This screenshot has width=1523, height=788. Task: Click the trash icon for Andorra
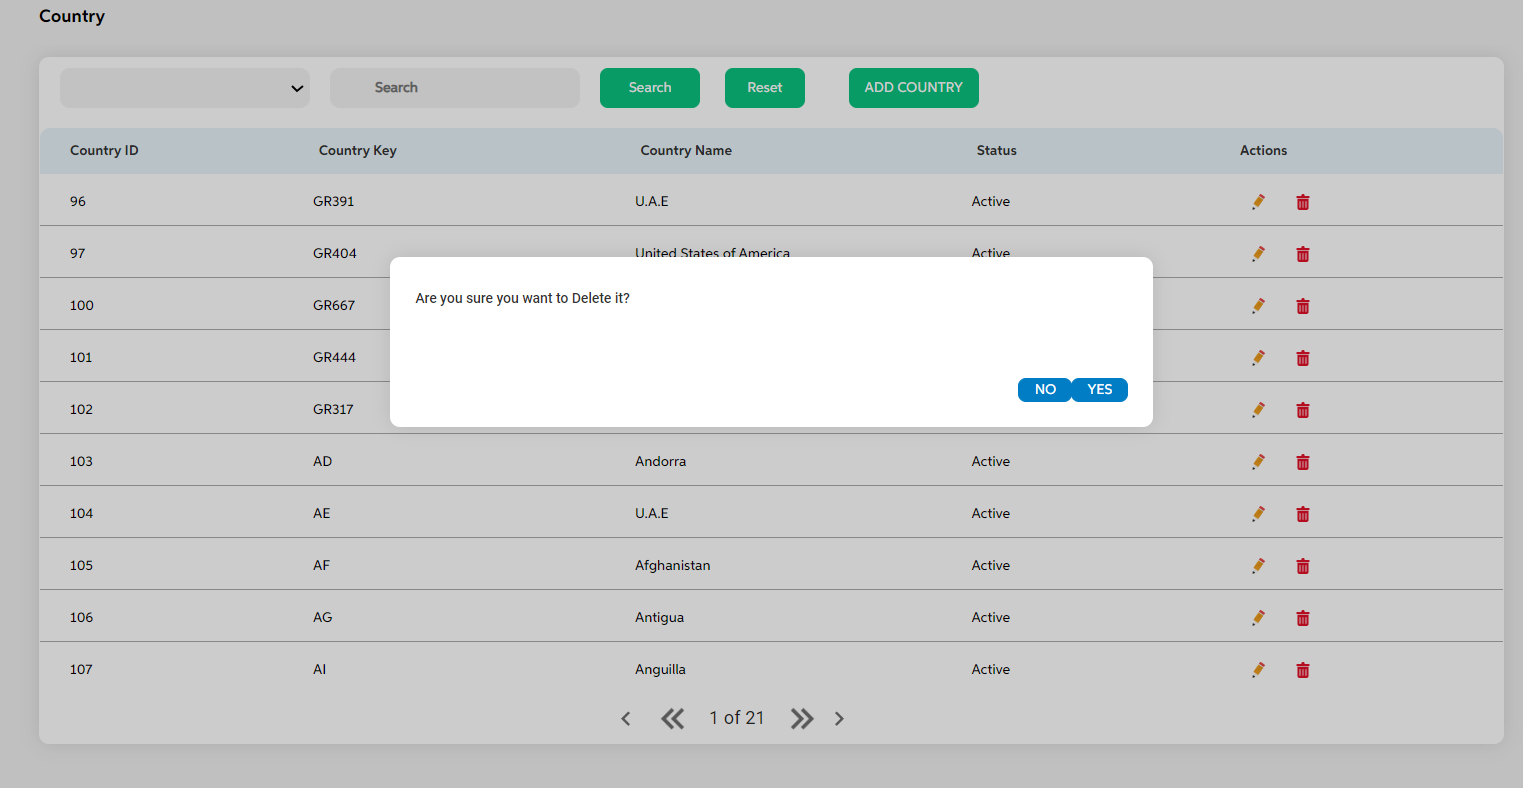click(1302, 462)
